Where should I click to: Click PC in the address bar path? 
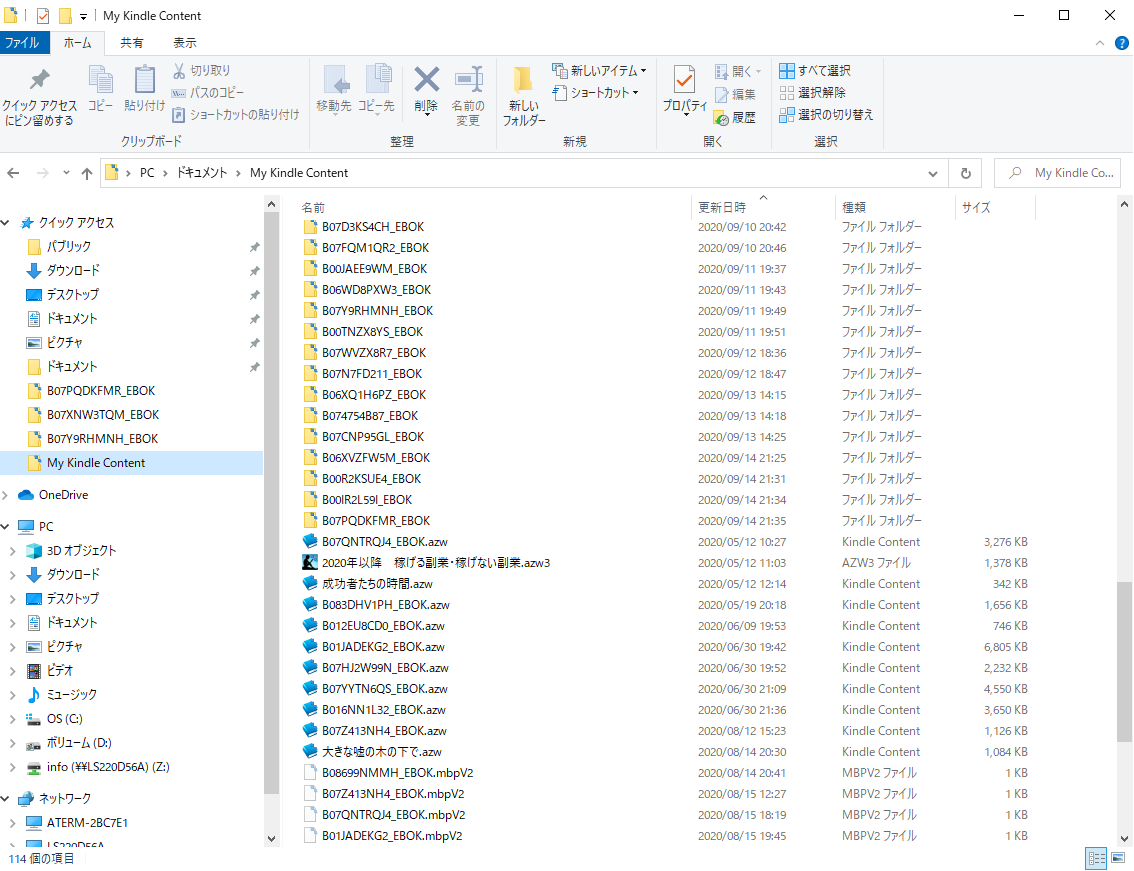147,173
